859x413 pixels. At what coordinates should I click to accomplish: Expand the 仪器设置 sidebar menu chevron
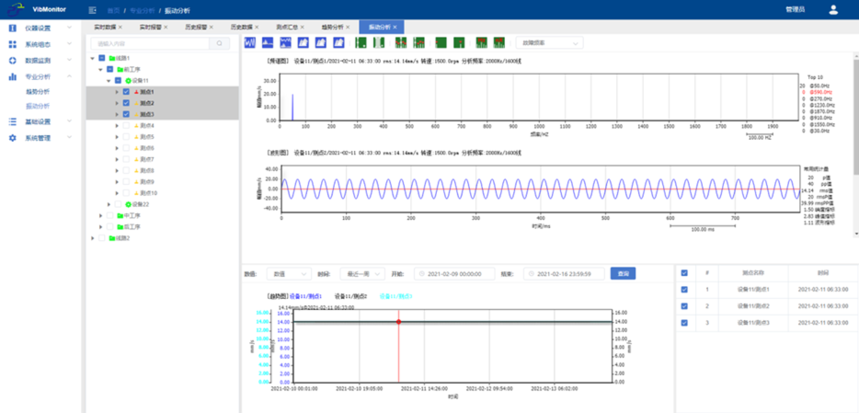69,28
